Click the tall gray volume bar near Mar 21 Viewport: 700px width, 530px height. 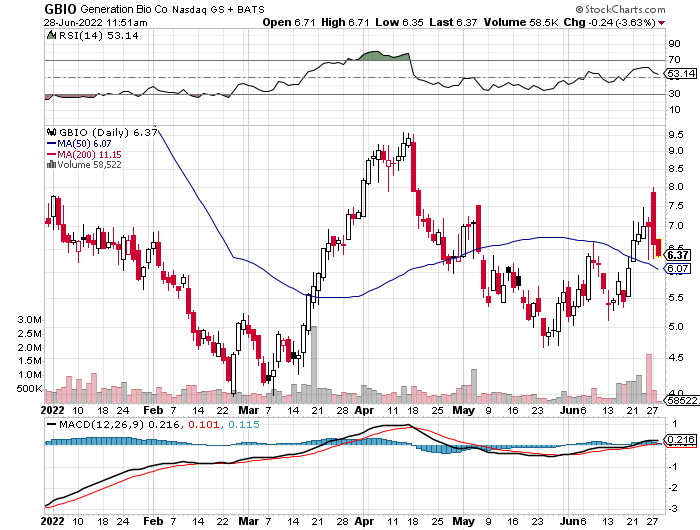coord(314,364)
